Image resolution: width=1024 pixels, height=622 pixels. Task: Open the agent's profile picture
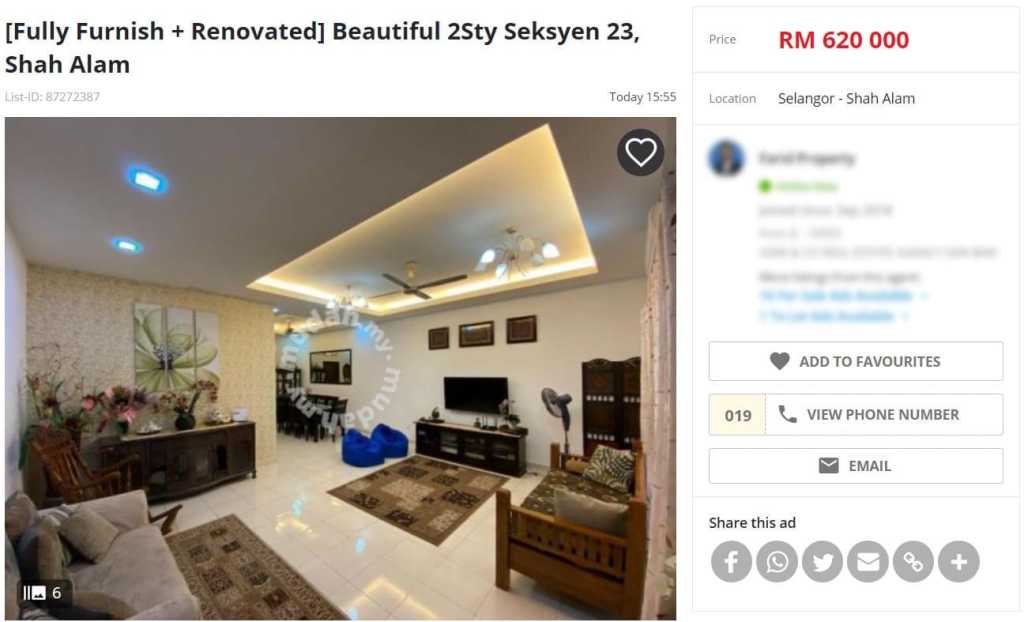726,157
